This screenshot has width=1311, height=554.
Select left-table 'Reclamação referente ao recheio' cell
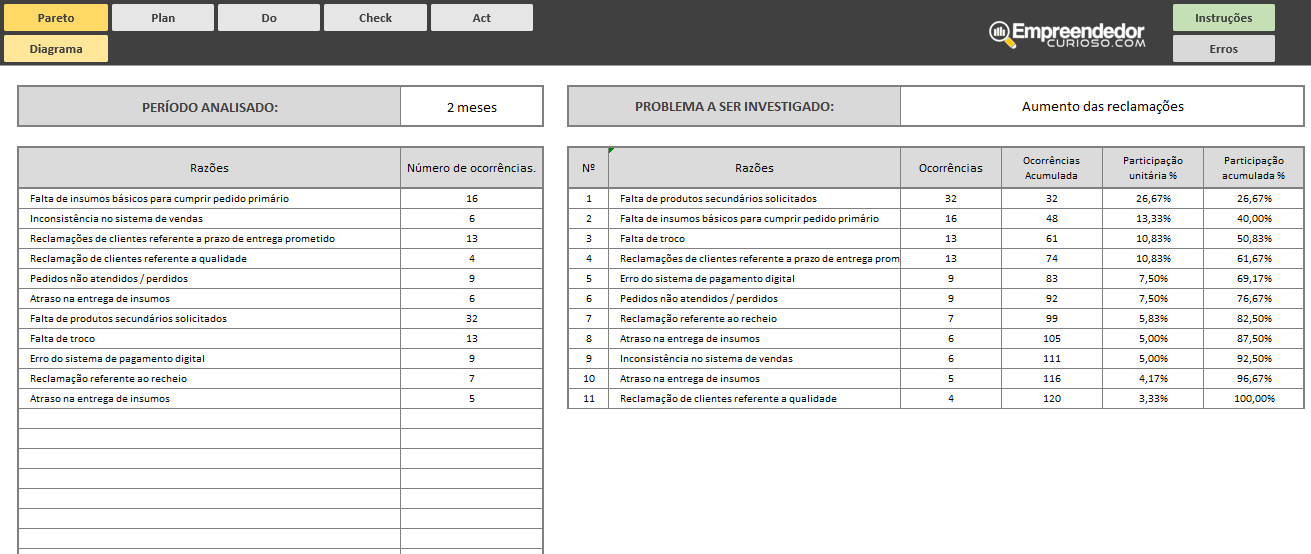point(210,378)
